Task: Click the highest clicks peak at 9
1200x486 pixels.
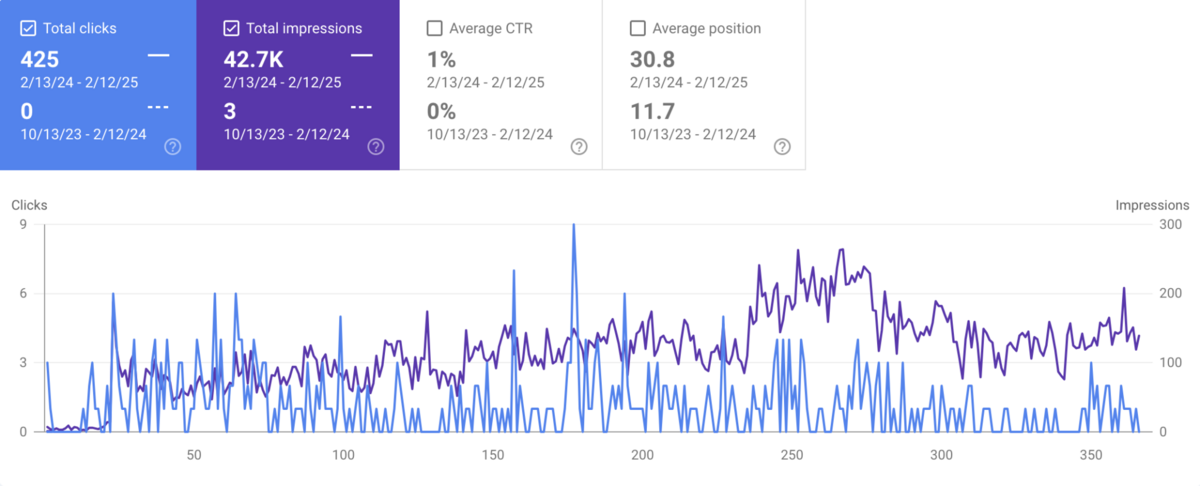Action: coord(573,226)
